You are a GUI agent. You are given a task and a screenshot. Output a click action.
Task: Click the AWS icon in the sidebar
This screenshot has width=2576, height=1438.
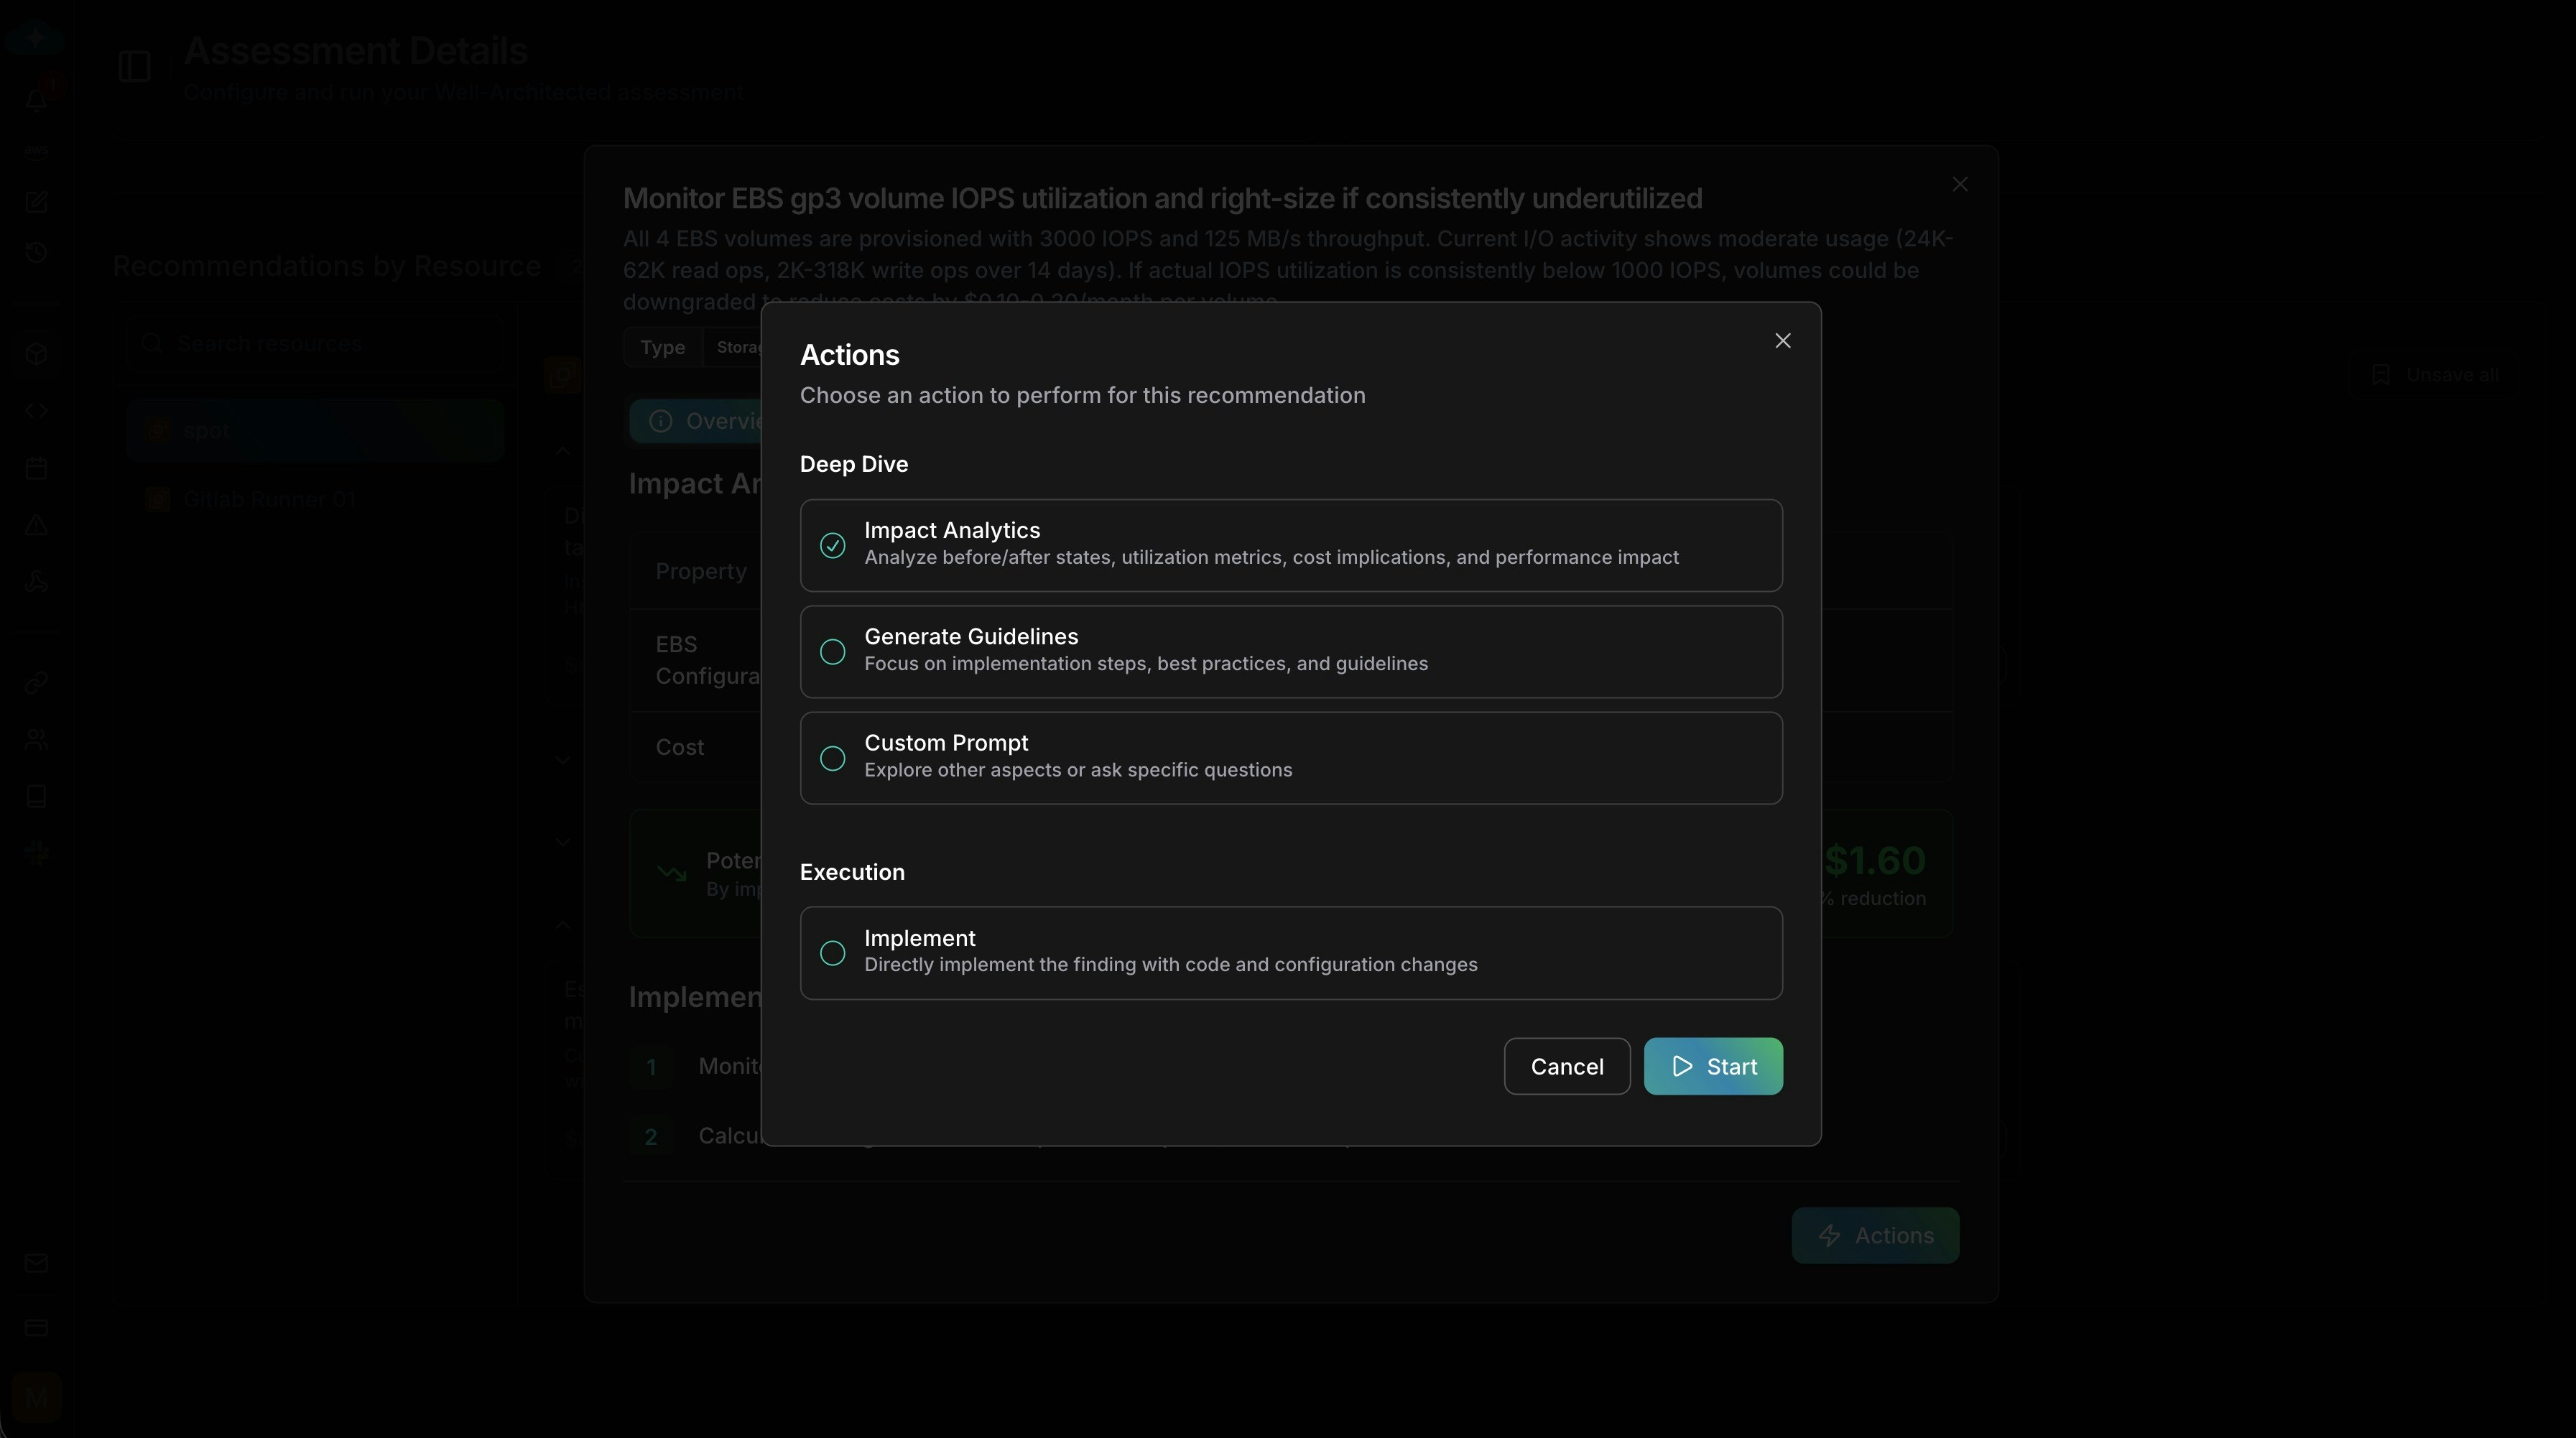[x=37, y=152]
